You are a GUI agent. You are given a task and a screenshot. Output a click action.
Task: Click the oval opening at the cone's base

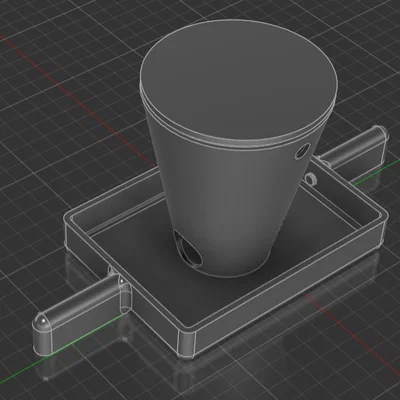(x=187, y=250)
